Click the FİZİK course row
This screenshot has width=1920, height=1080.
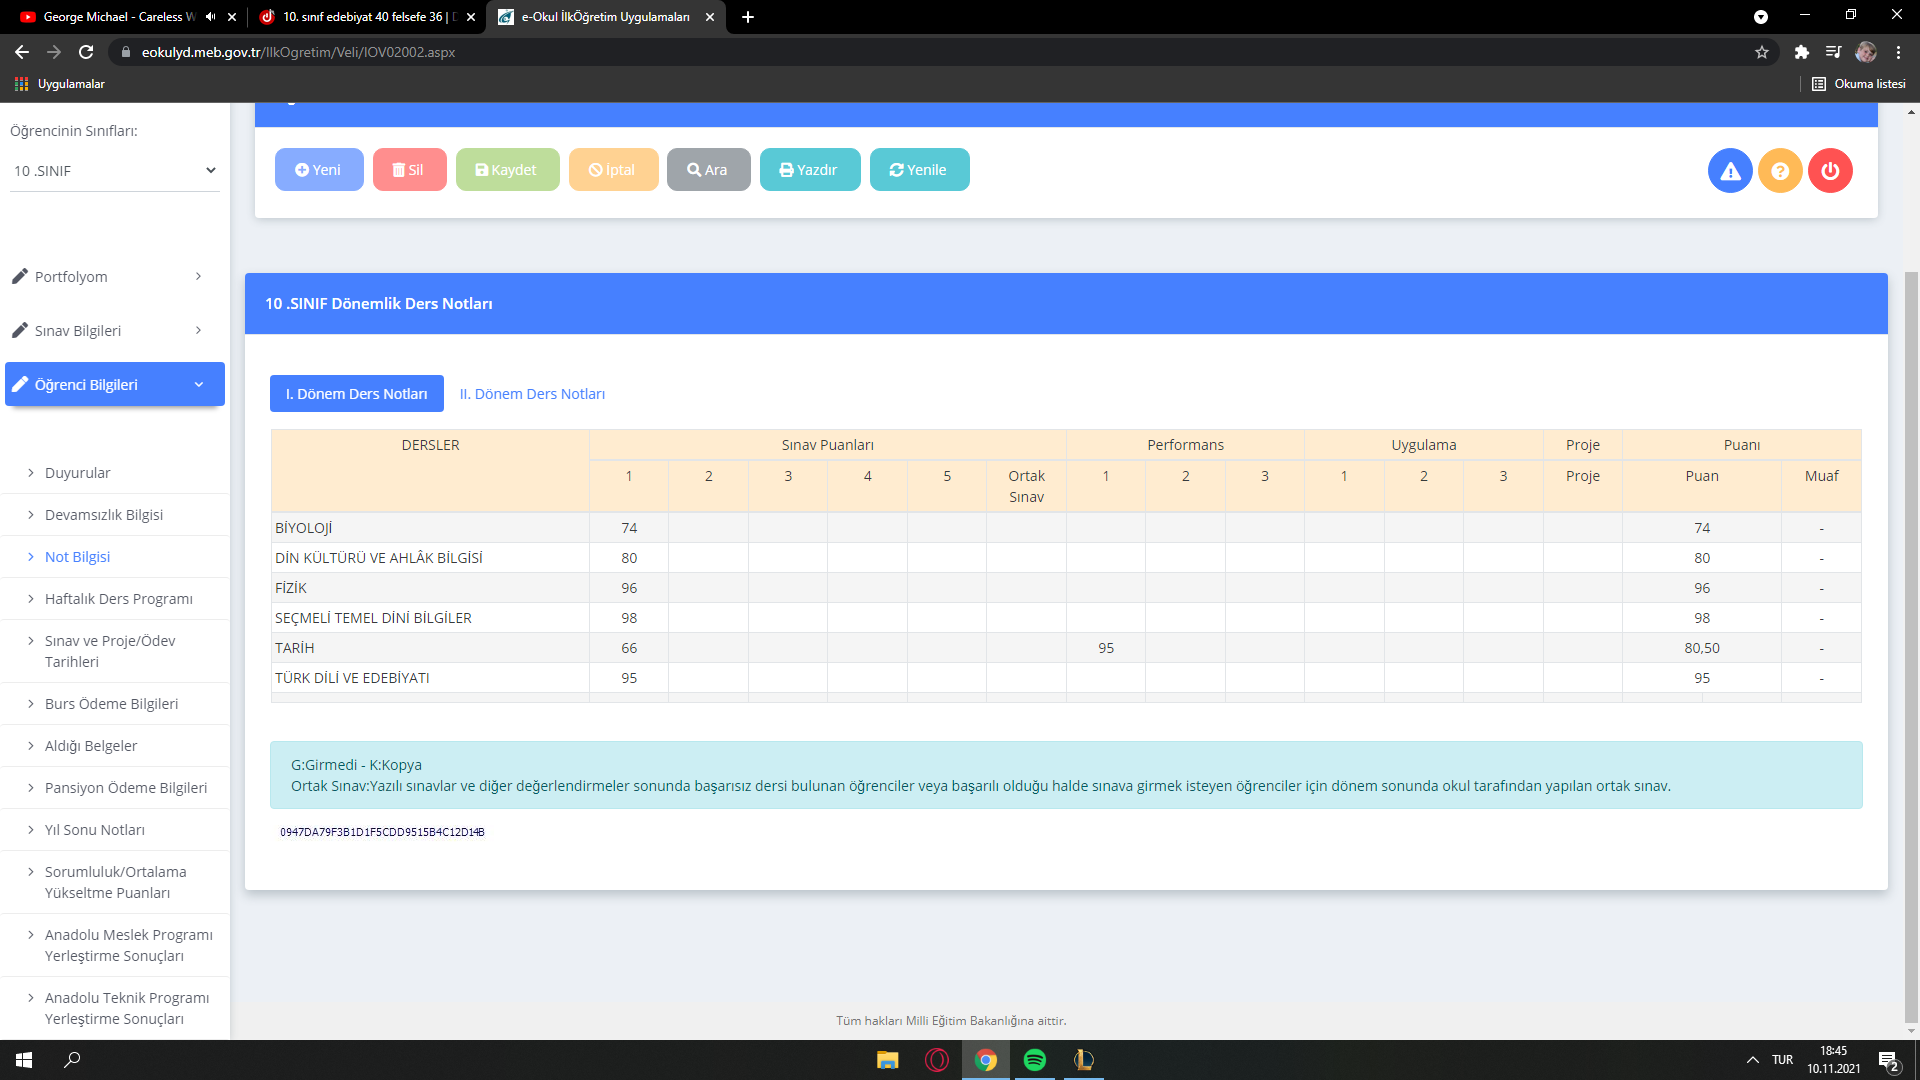[x=1066, y=588]
